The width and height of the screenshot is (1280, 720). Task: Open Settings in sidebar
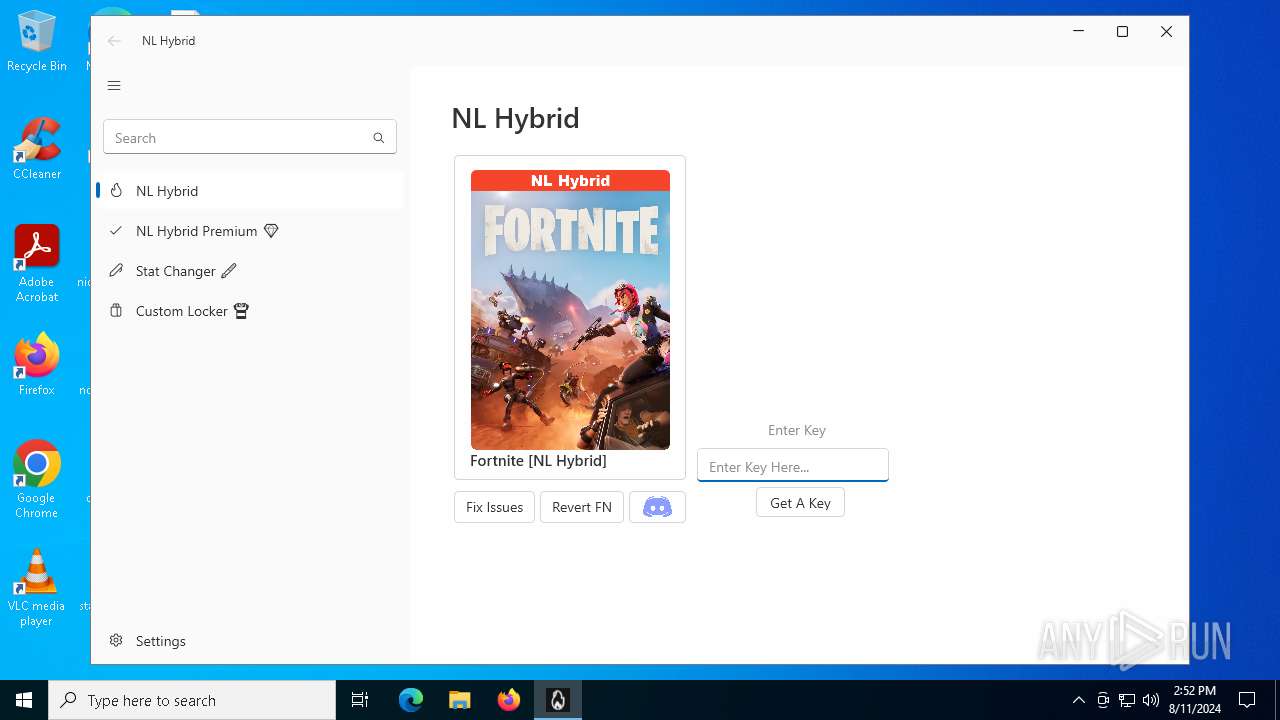(x=250, y=641)
